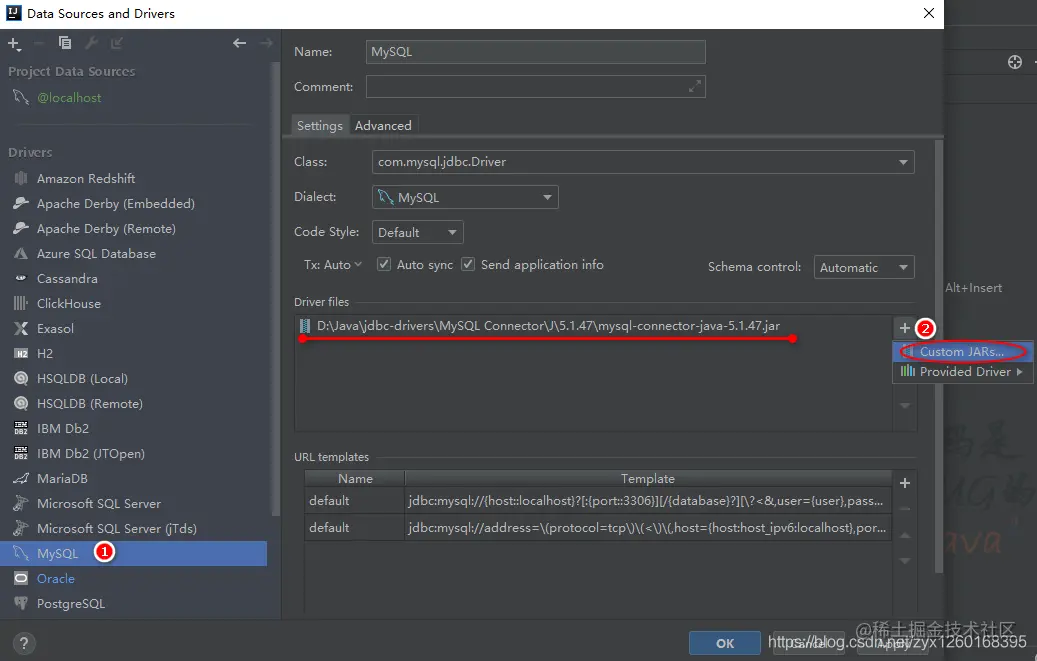Select the first default jdbc:mysql template row
Screen dimensions: 1037x661
(x=598, y=501)
